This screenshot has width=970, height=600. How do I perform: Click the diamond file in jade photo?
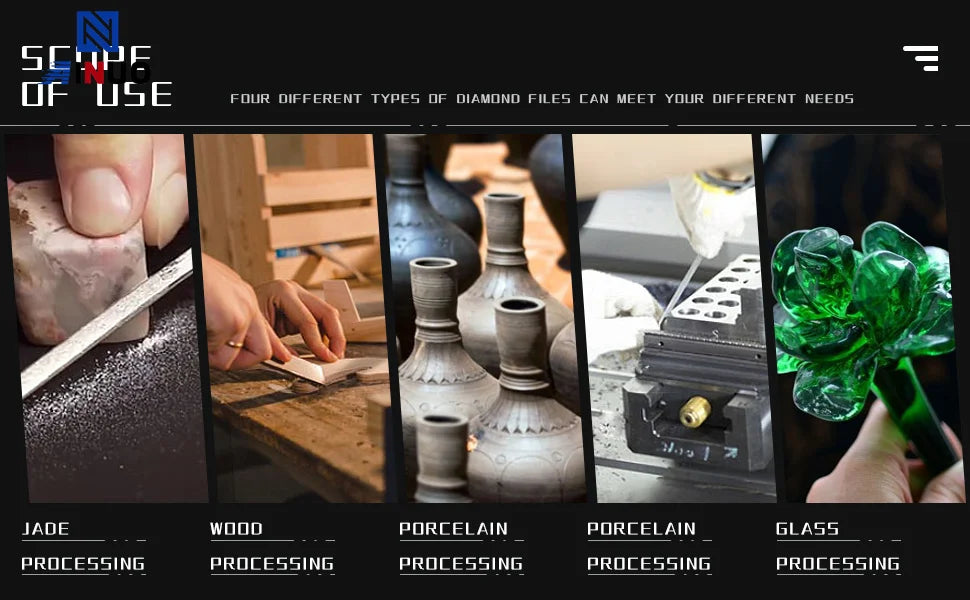[106, 323]
